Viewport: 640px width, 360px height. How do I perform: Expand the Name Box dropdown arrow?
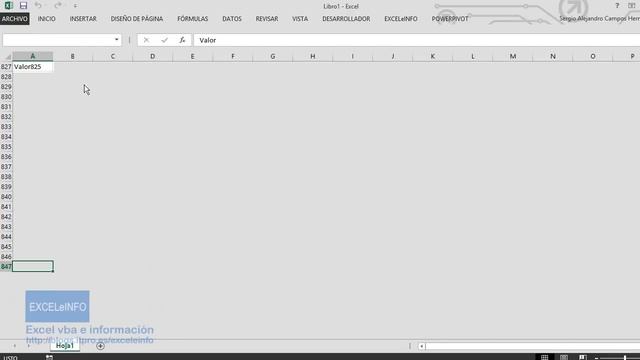click(117, 40)
